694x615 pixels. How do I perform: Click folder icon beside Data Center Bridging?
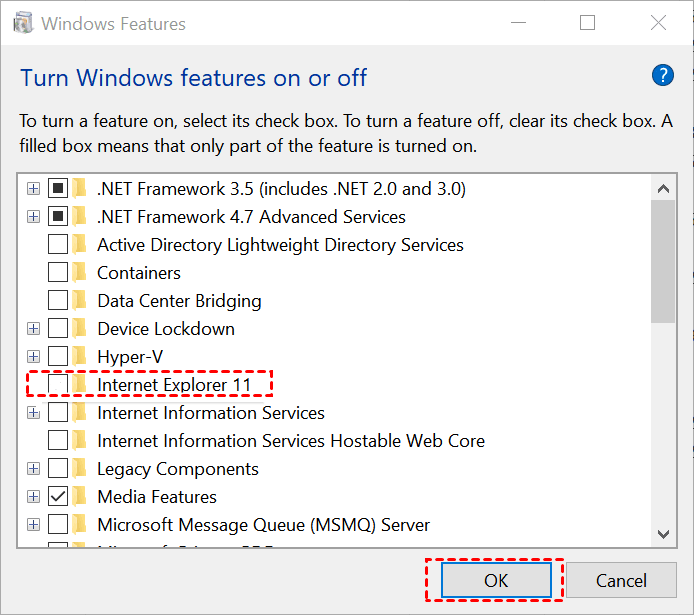pyautogui.click(x=80, y=301)
